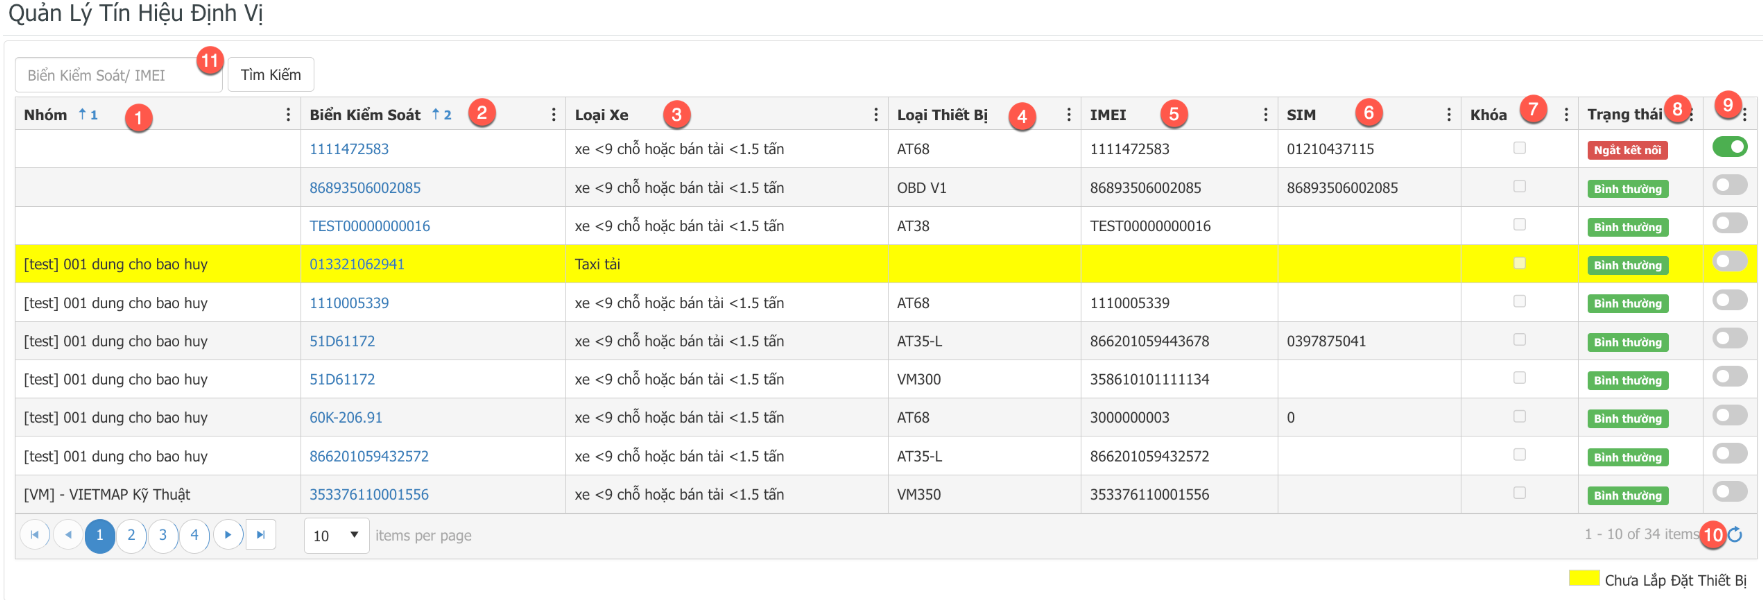1763x600 pixels.
Task: Open plate link 353376110001556
Action: [x=369, y=495]
